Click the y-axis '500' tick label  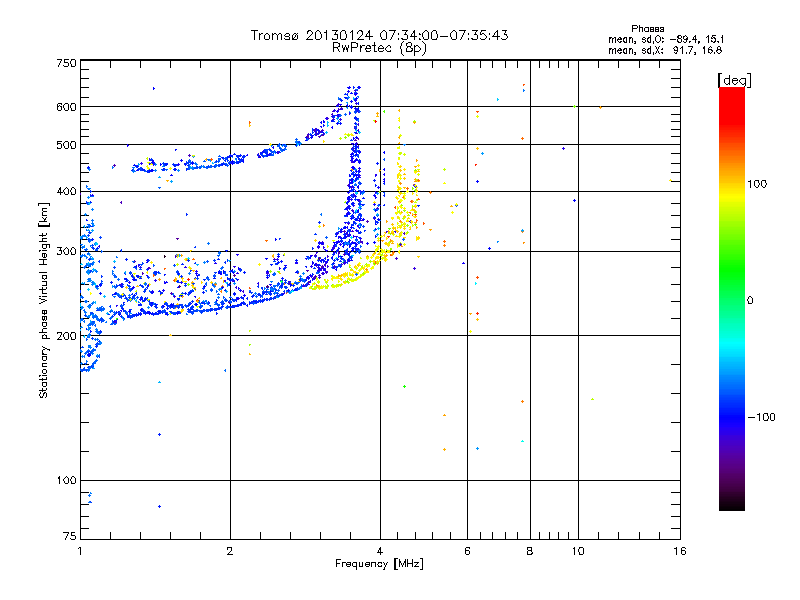coord(66,145)
